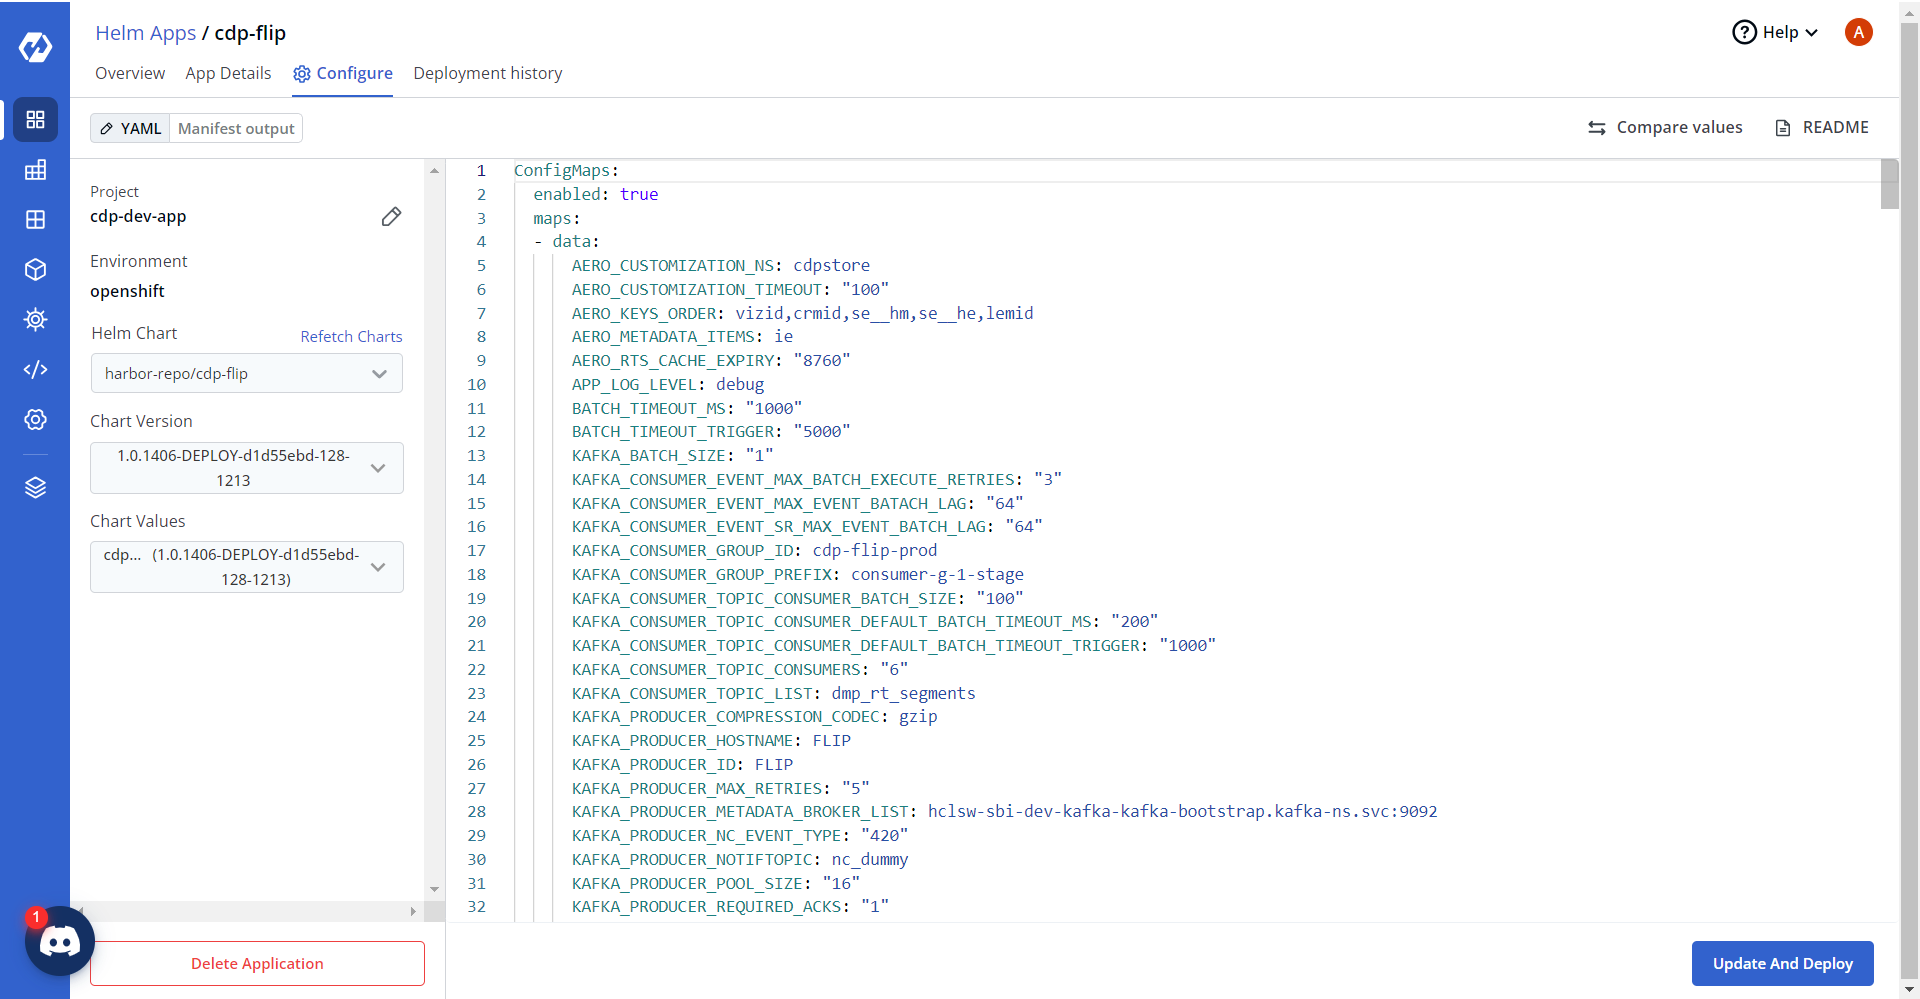Open the Chart Version dropdown
The image size is (1920, 999).
246,468
